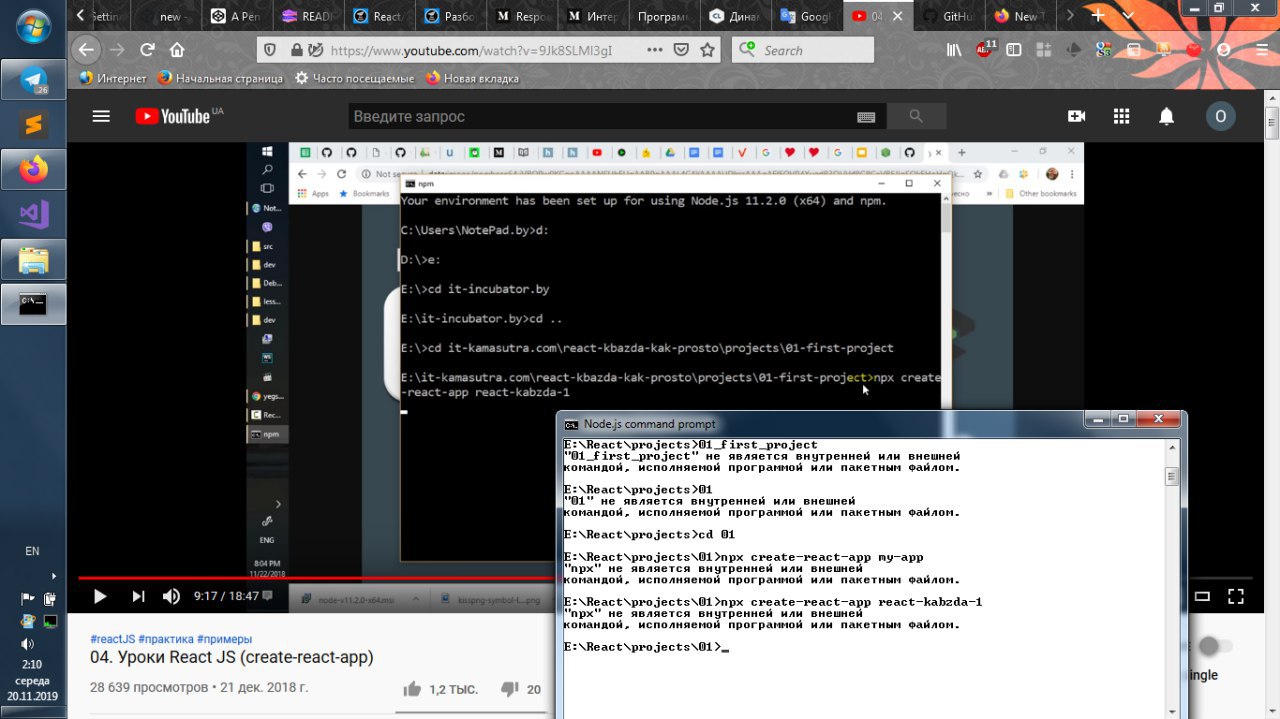Click the YouTube search input field

click(600, 117)
